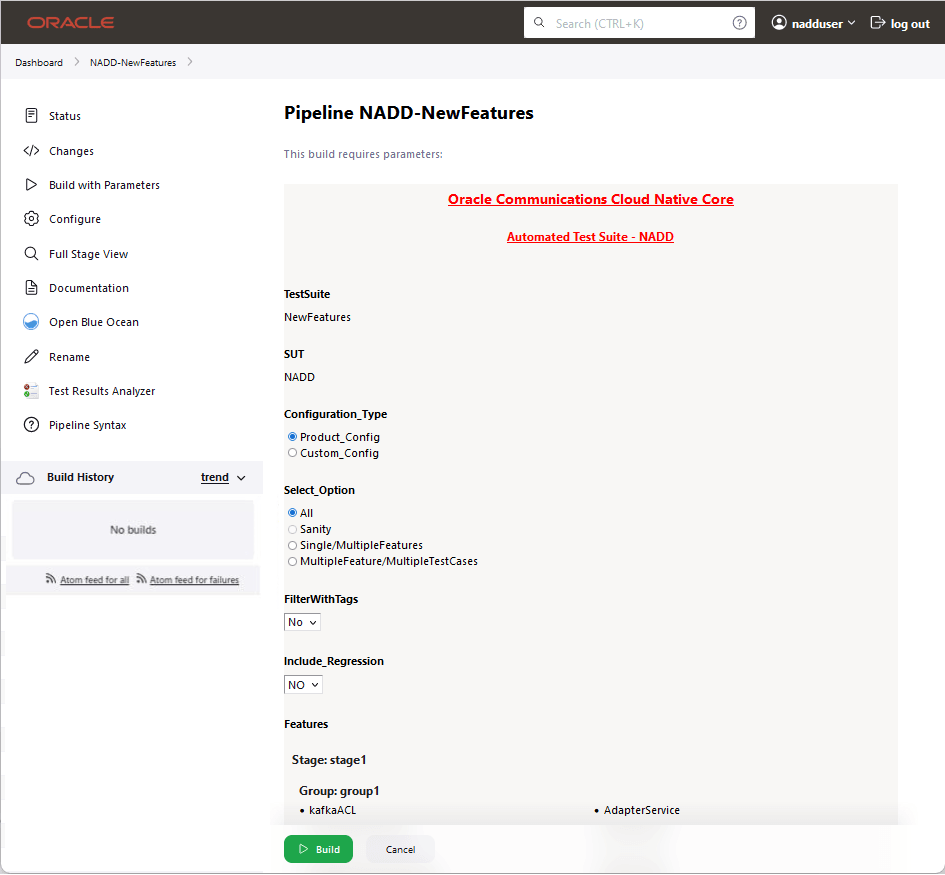The width and height of the screenshot is (945, 875).
Task: Open Atom feed for failures link
Action: point(194,580)
